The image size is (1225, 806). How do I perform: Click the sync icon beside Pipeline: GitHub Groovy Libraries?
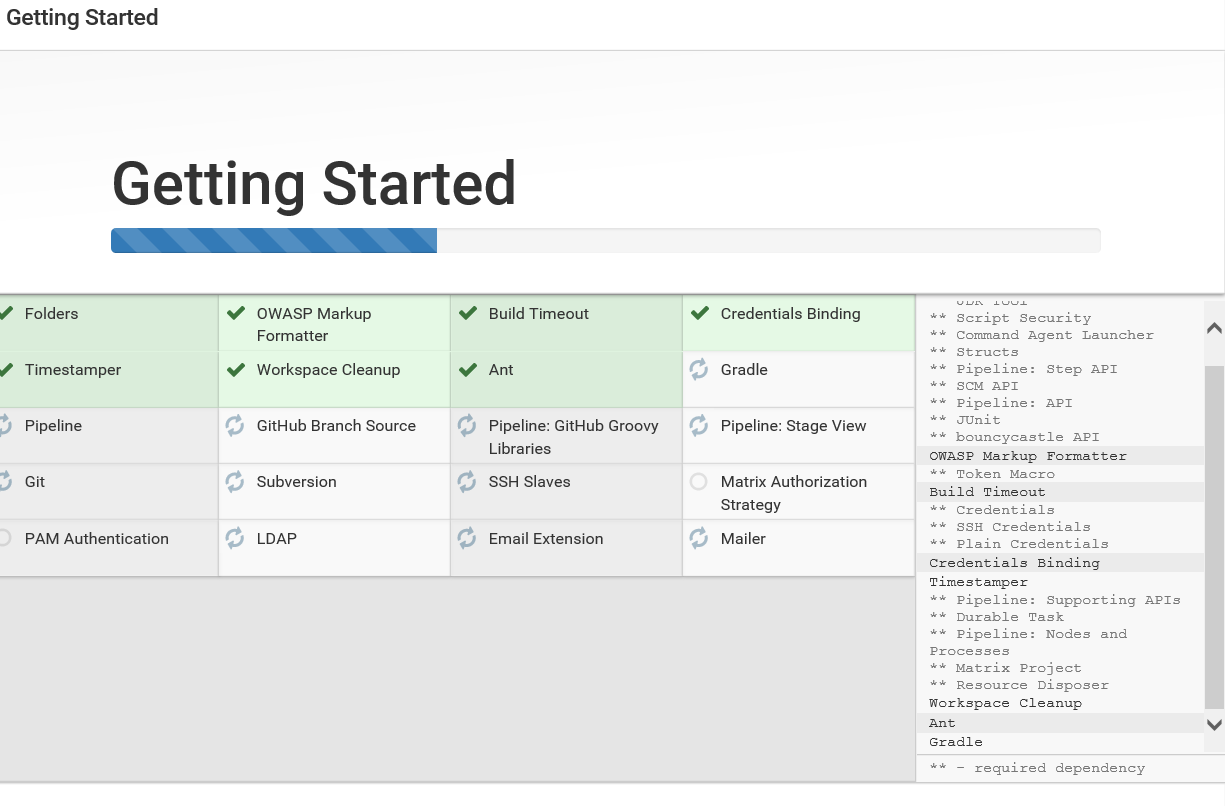tap(467, 425)
